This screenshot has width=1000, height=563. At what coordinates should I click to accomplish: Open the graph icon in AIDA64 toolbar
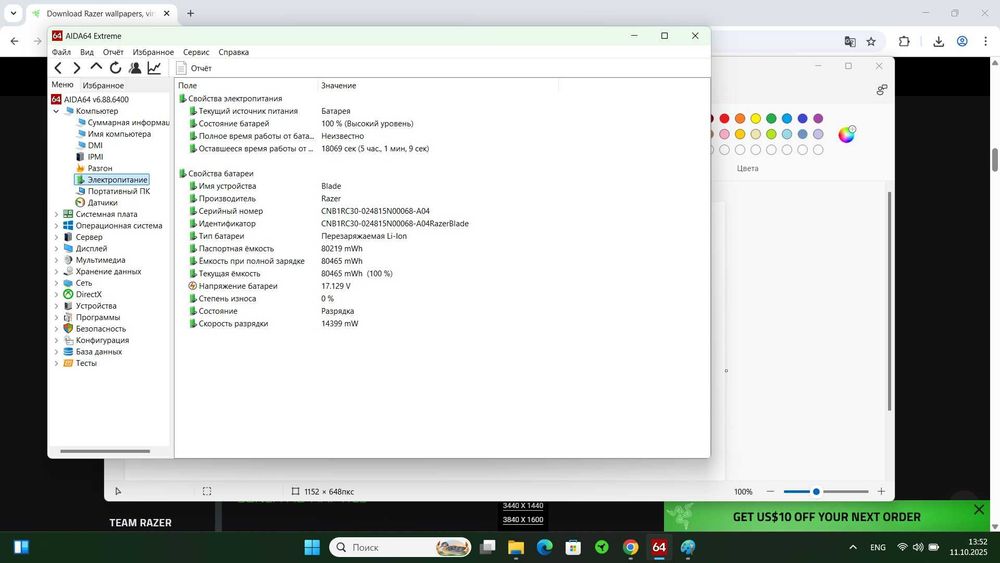(154, 68)
